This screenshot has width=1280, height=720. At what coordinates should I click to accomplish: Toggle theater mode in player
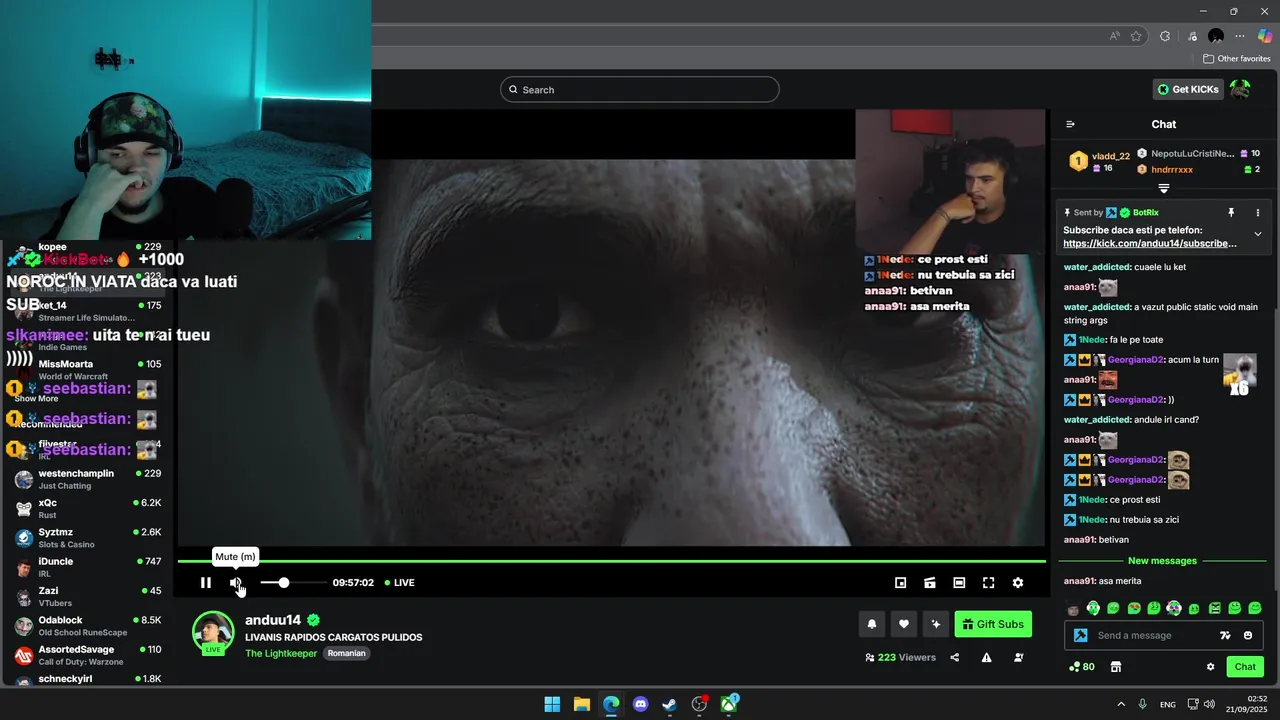959,583
